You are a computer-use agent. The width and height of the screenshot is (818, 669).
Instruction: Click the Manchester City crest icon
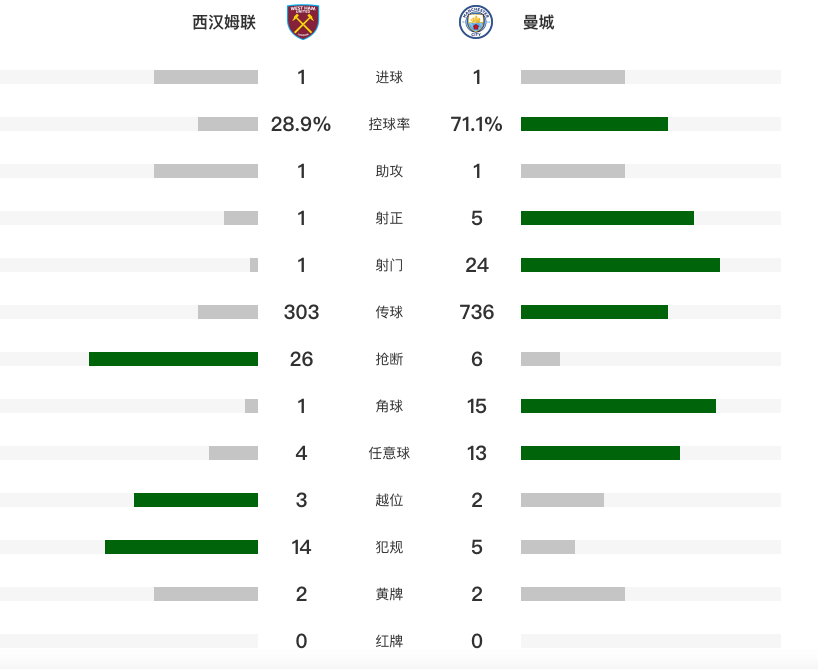475,22
